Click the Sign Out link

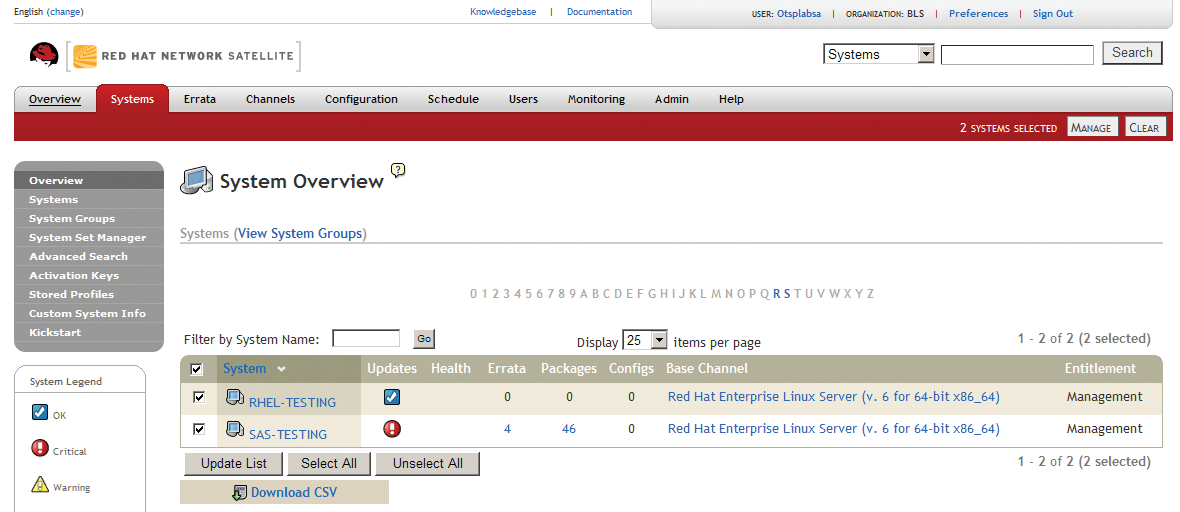click(x=1053, y=14)
